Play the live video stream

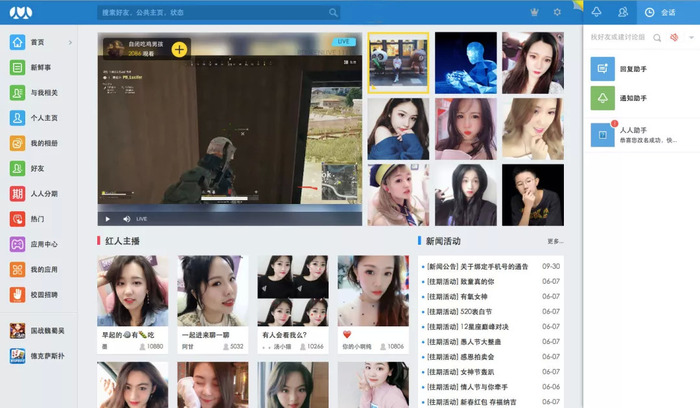click(108, 219)
